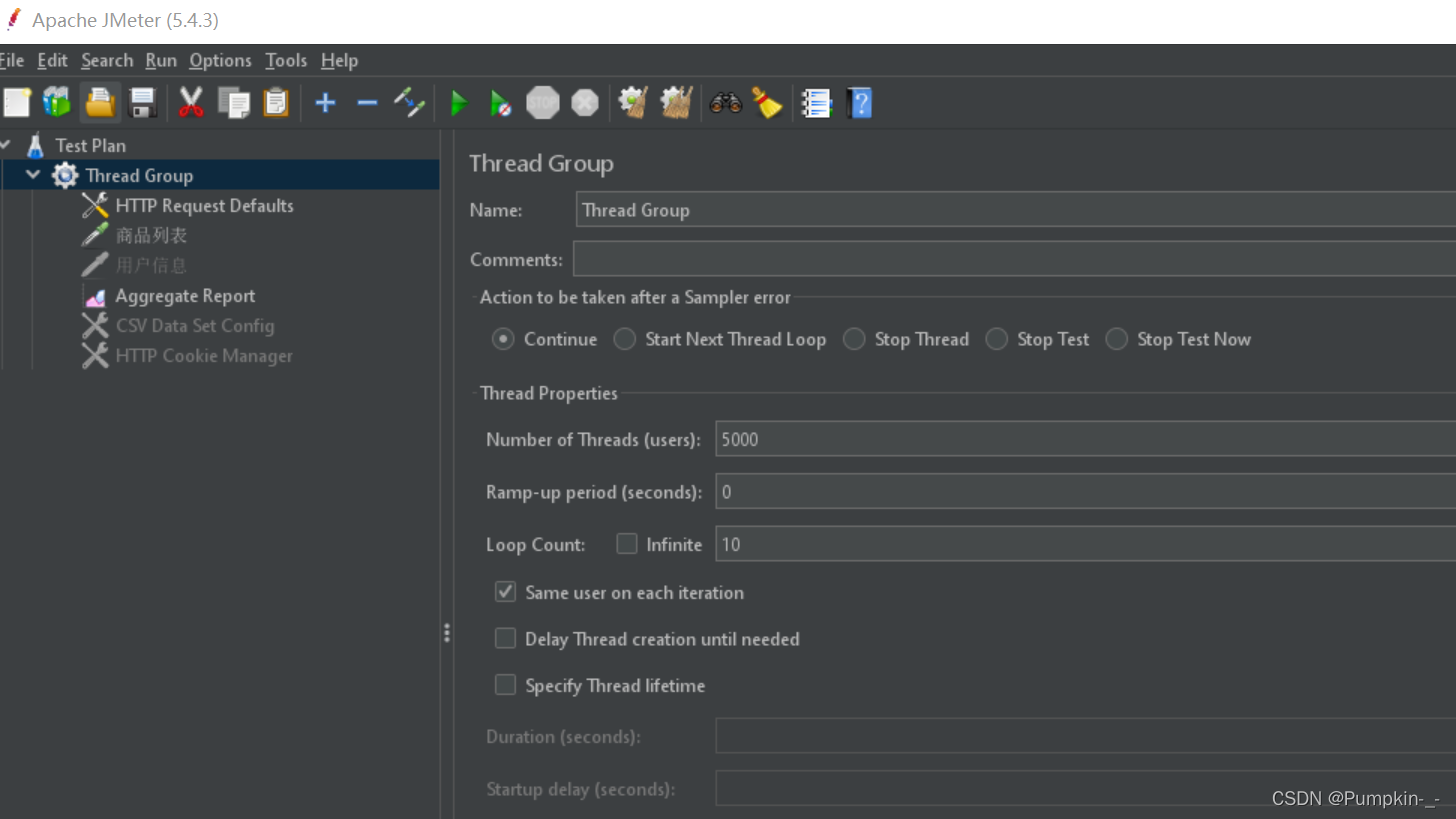Select the Test Plan root node
This screenshot has width=1456, height=819.
[x=90, y=145]
